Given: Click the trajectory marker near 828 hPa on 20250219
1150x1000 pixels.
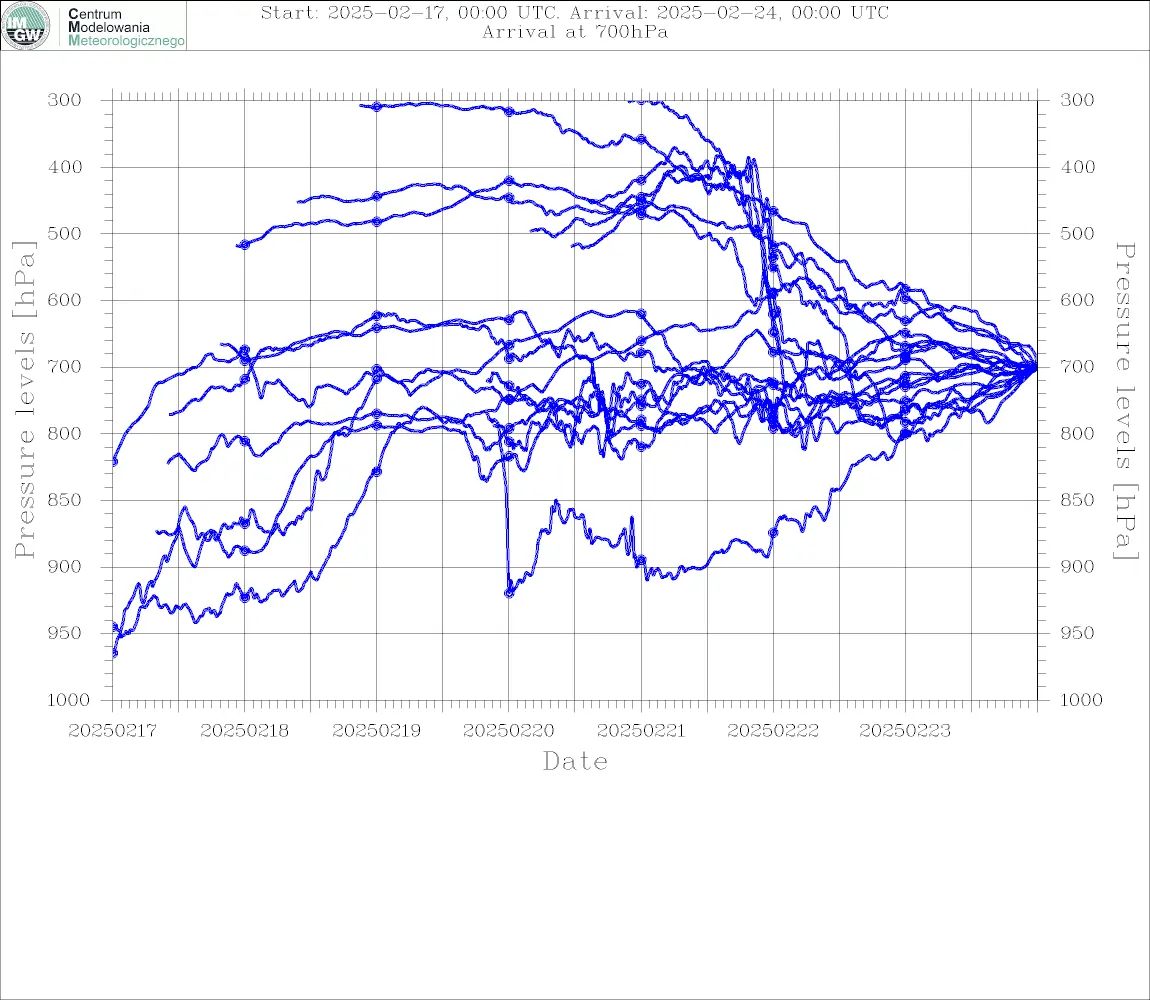Looking at the screenshot, I should pos(376,472).
